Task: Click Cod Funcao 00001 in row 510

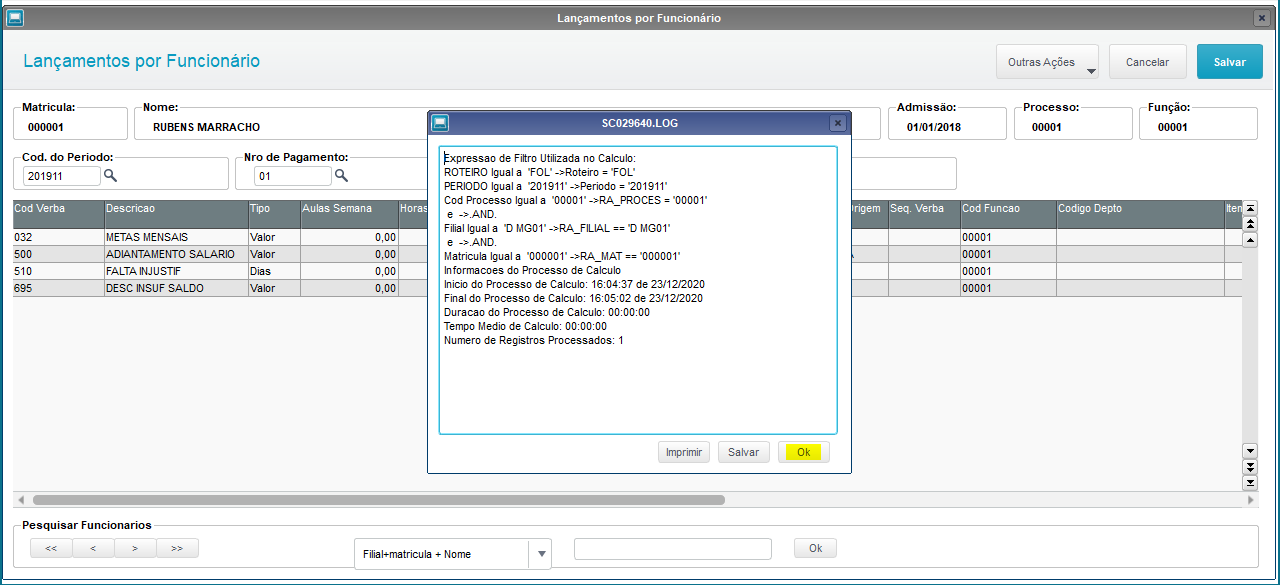Action: (x=1009, y=271)
